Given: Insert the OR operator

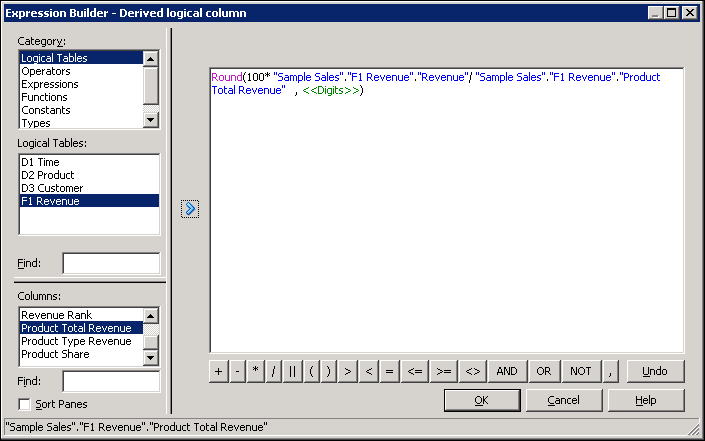Looking at the screenshot, I should 544,371.
